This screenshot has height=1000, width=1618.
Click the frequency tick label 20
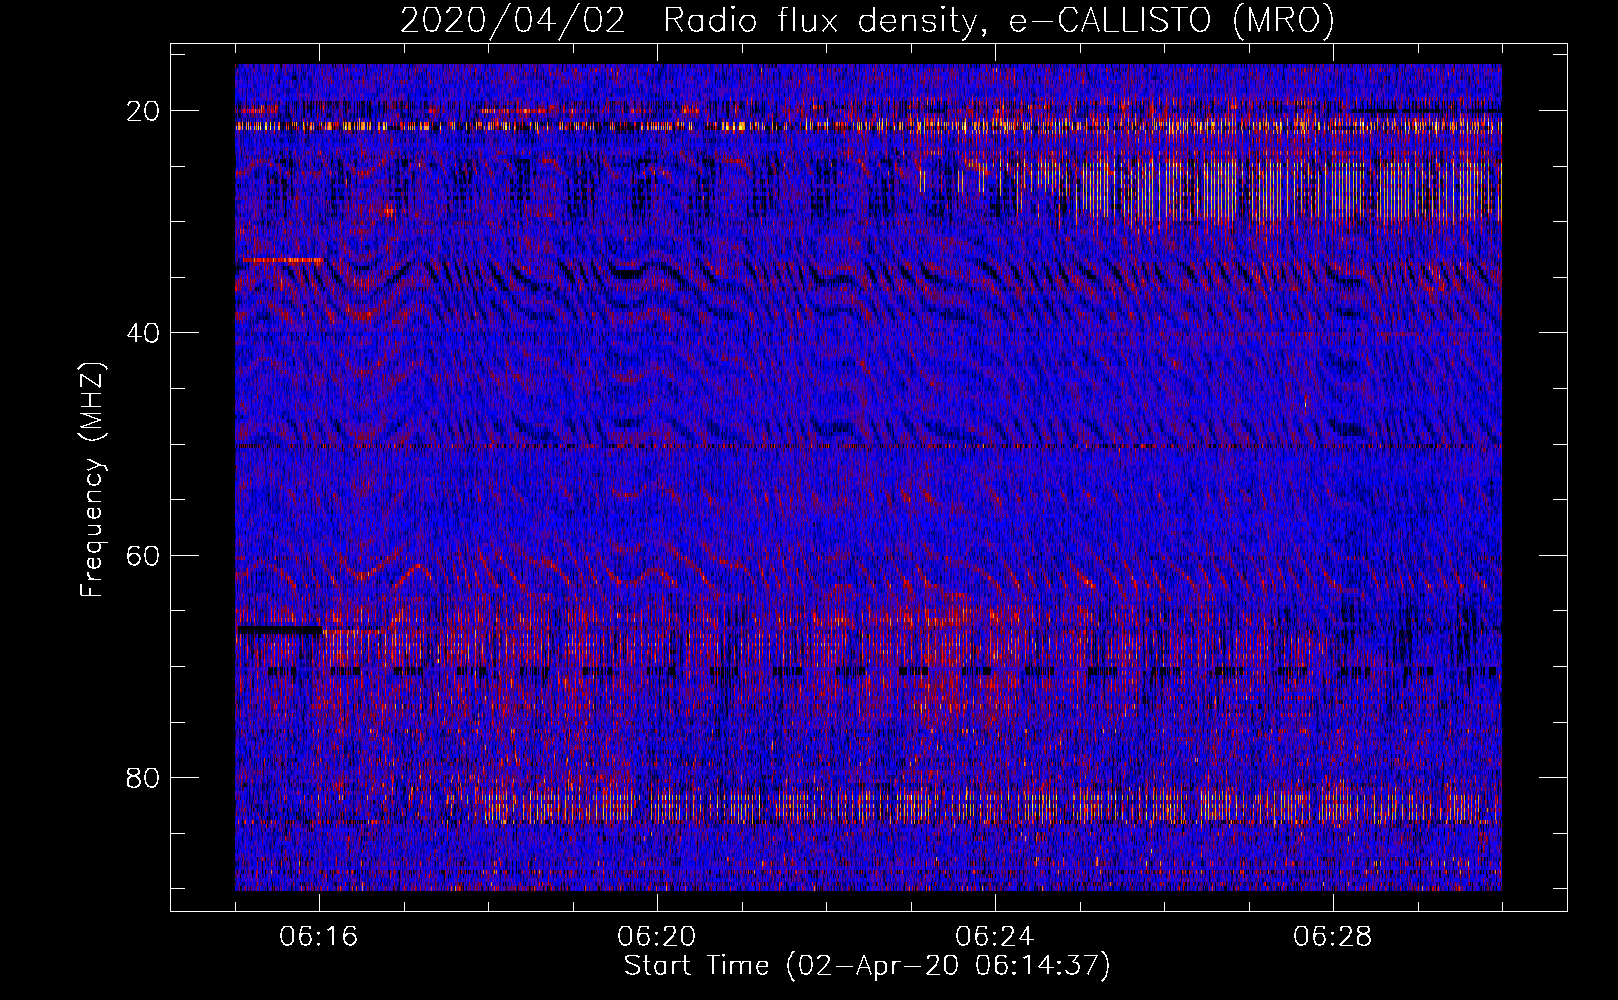[143, 111]
